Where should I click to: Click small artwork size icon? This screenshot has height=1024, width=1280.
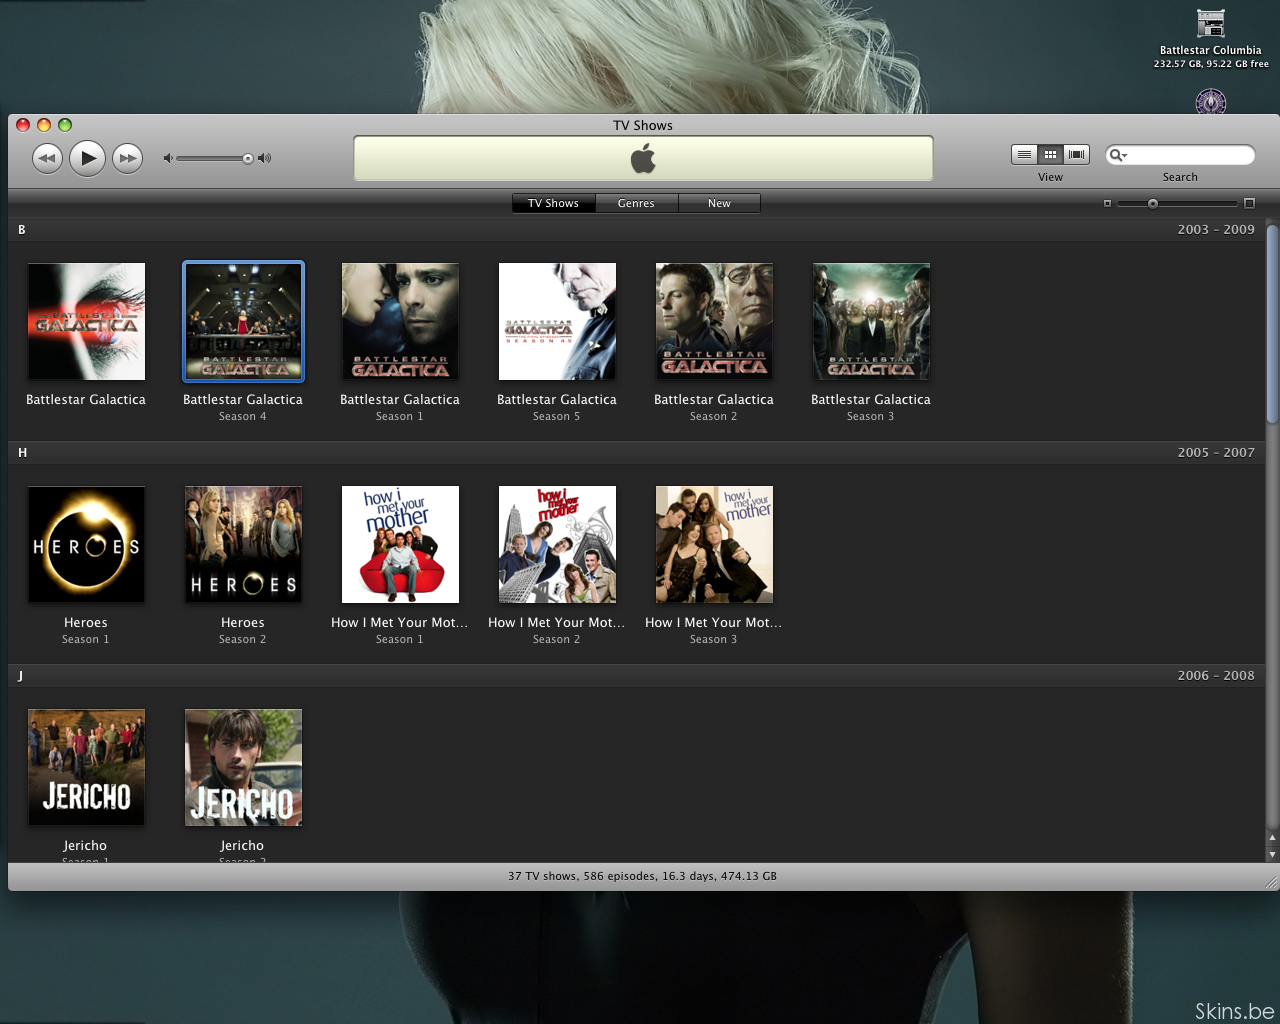tap(1107, 203)
